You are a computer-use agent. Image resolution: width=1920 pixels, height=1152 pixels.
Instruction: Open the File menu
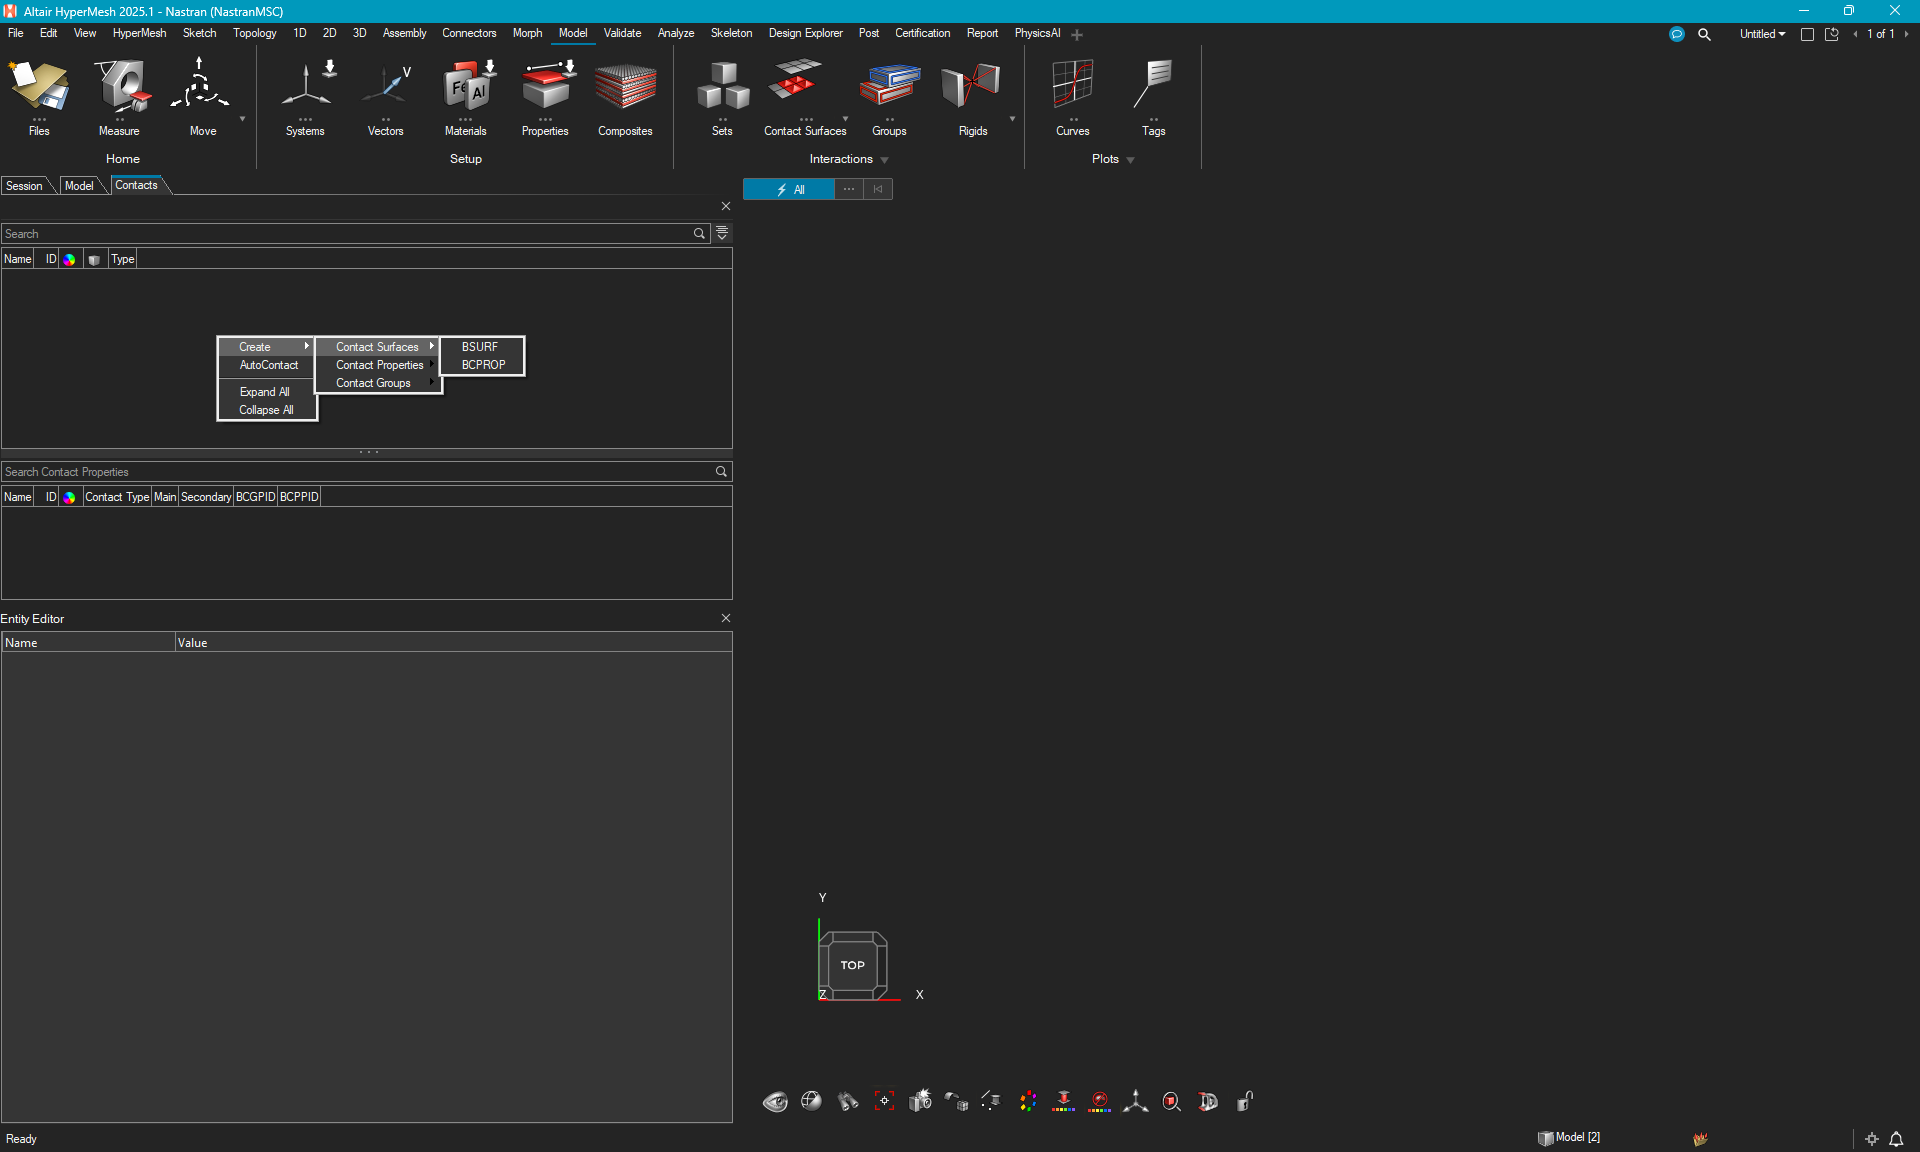(16, 33)
